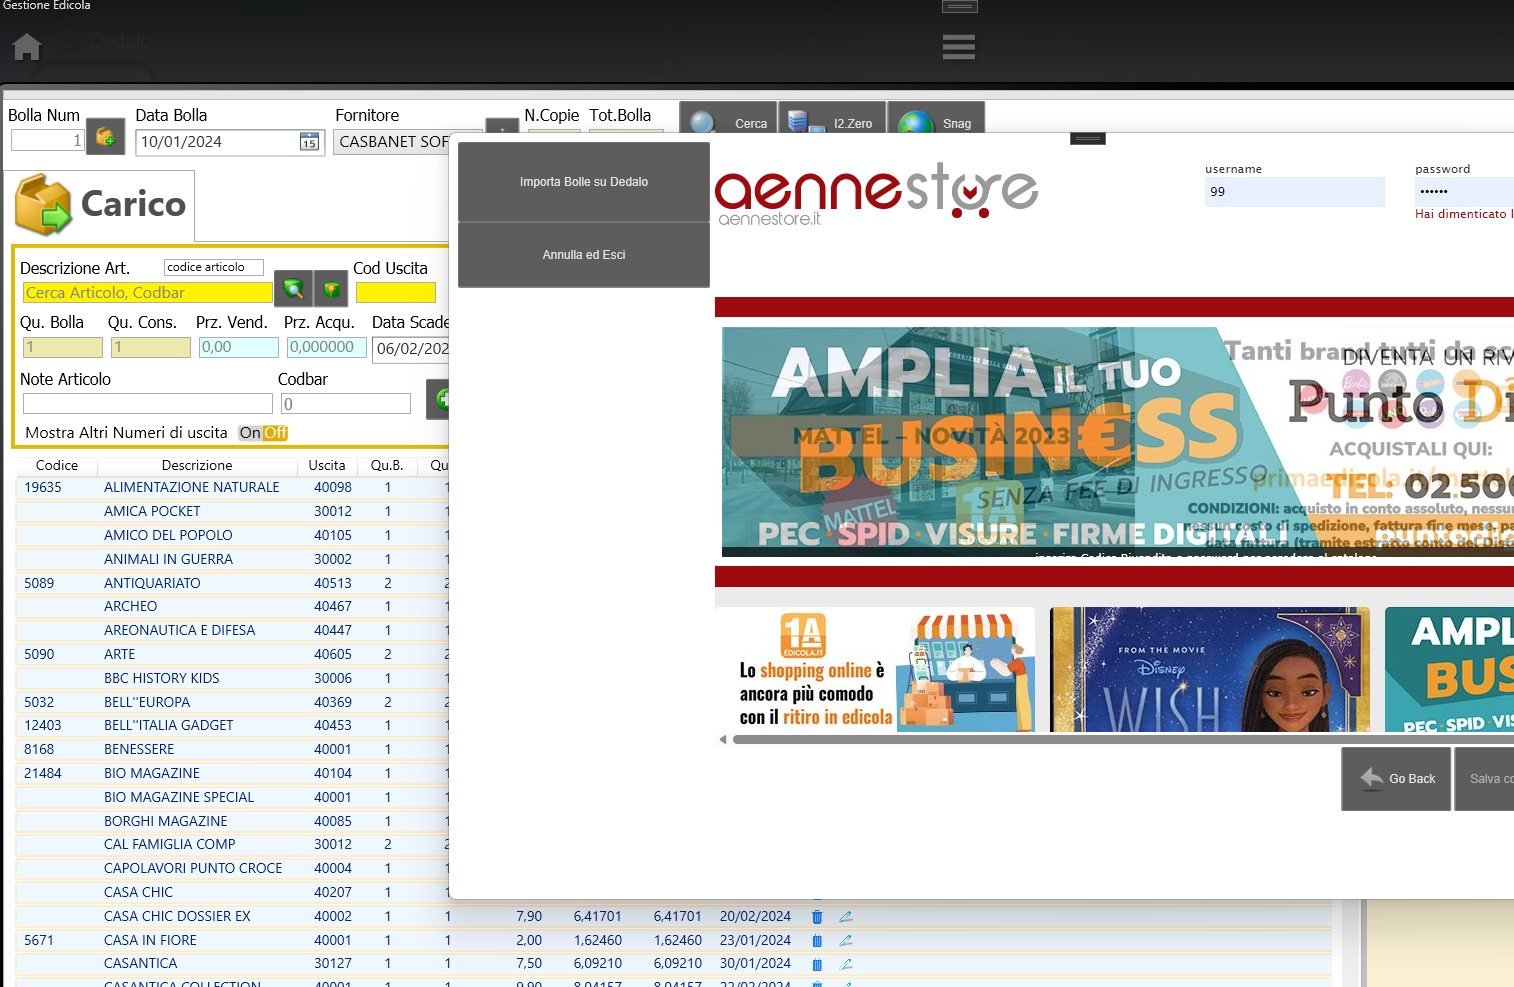Click the Amplia il tuo Business banner
Screen dimensions: 1514x987
point(1449,669)
